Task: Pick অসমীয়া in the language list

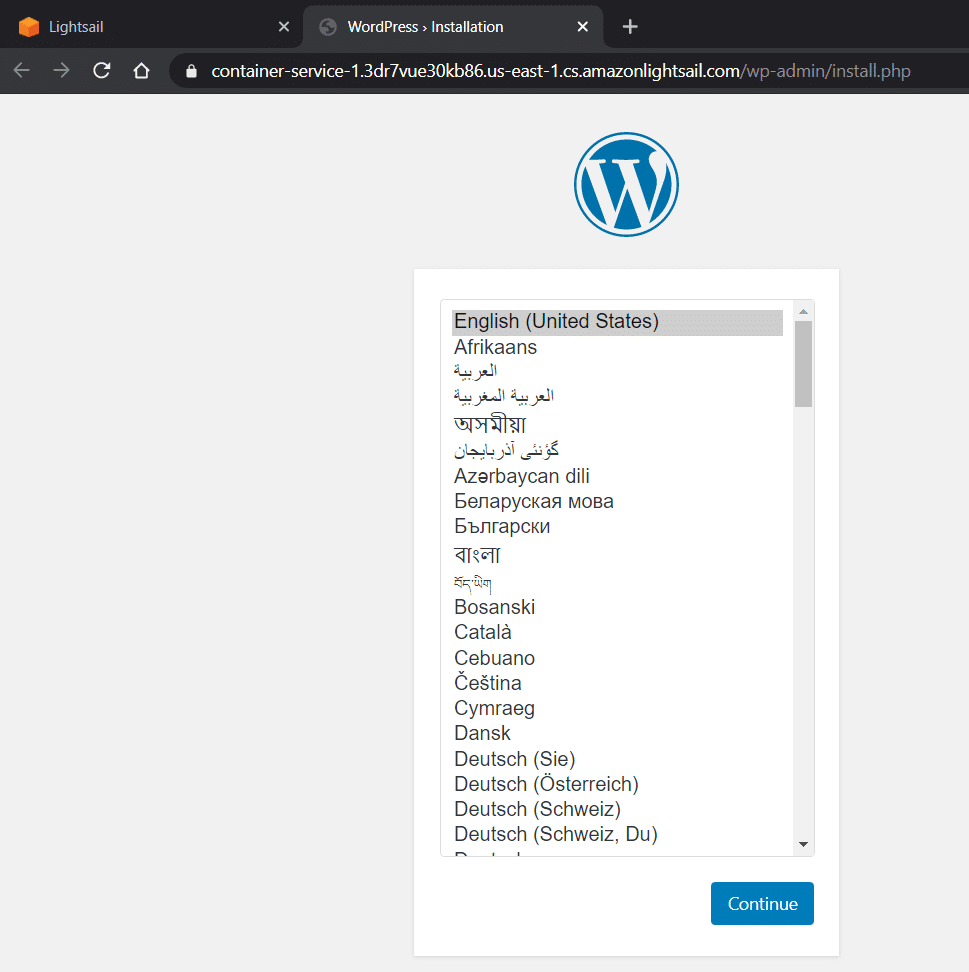Action: pos(617,424)
